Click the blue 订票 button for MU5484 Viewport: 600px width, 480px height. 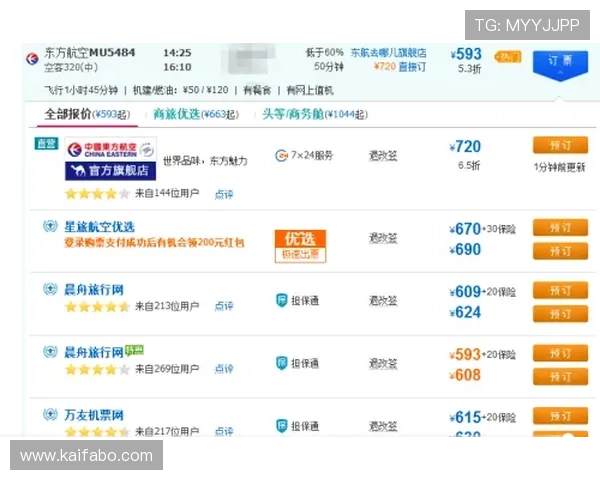[x=560, y=64]
